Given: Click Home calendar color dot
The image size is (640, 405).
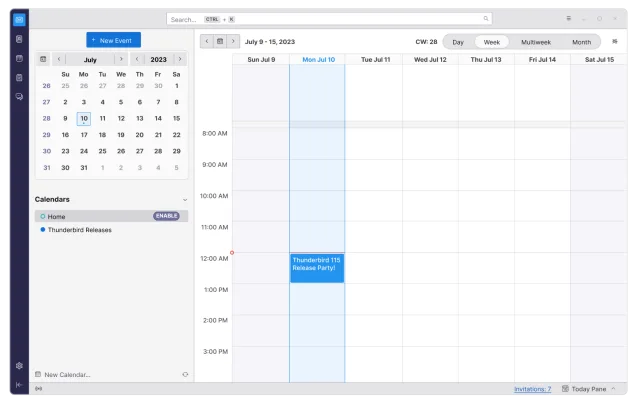Looking at the screenshot, I should pos(42,216).
